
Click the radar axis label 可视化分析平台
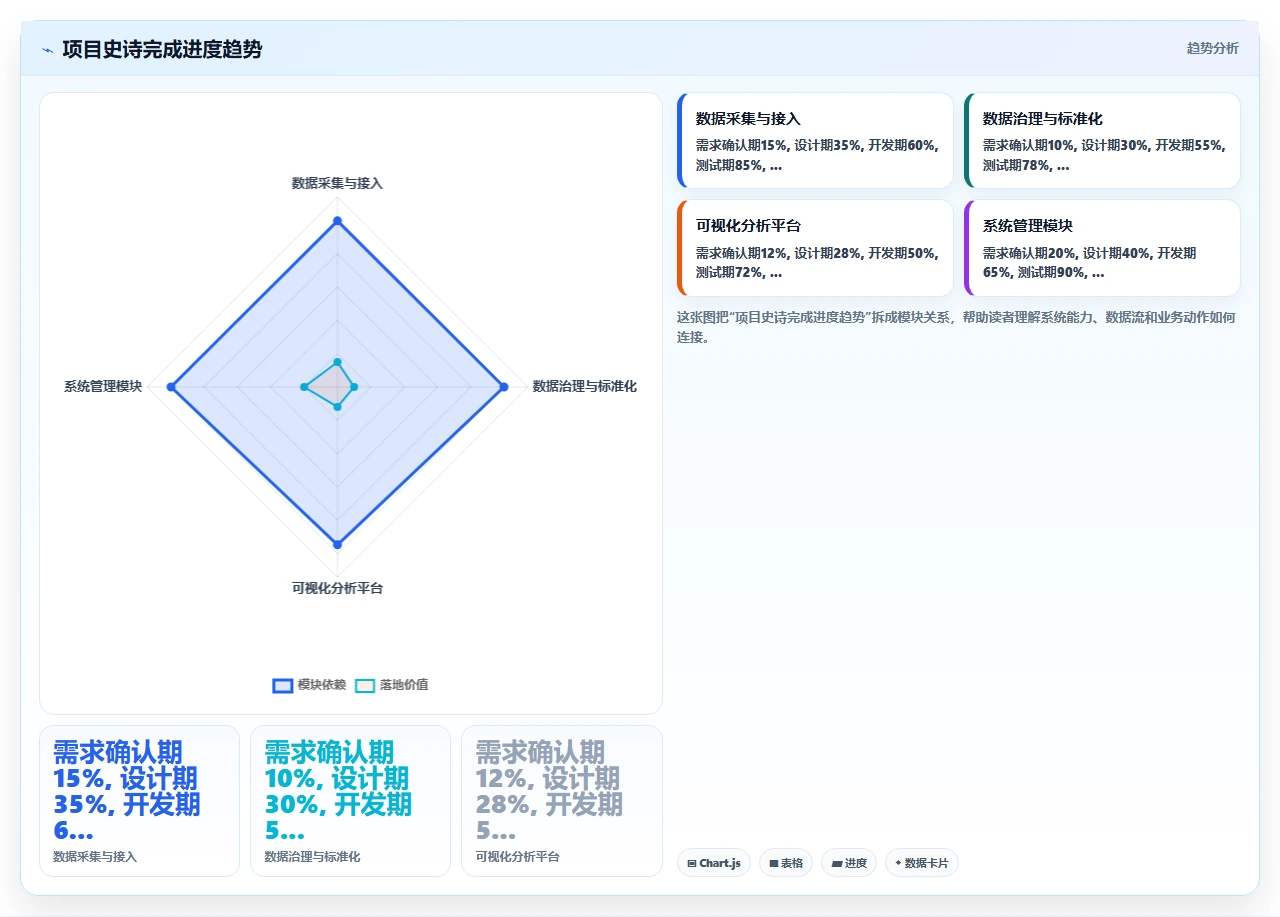point(337,588)
